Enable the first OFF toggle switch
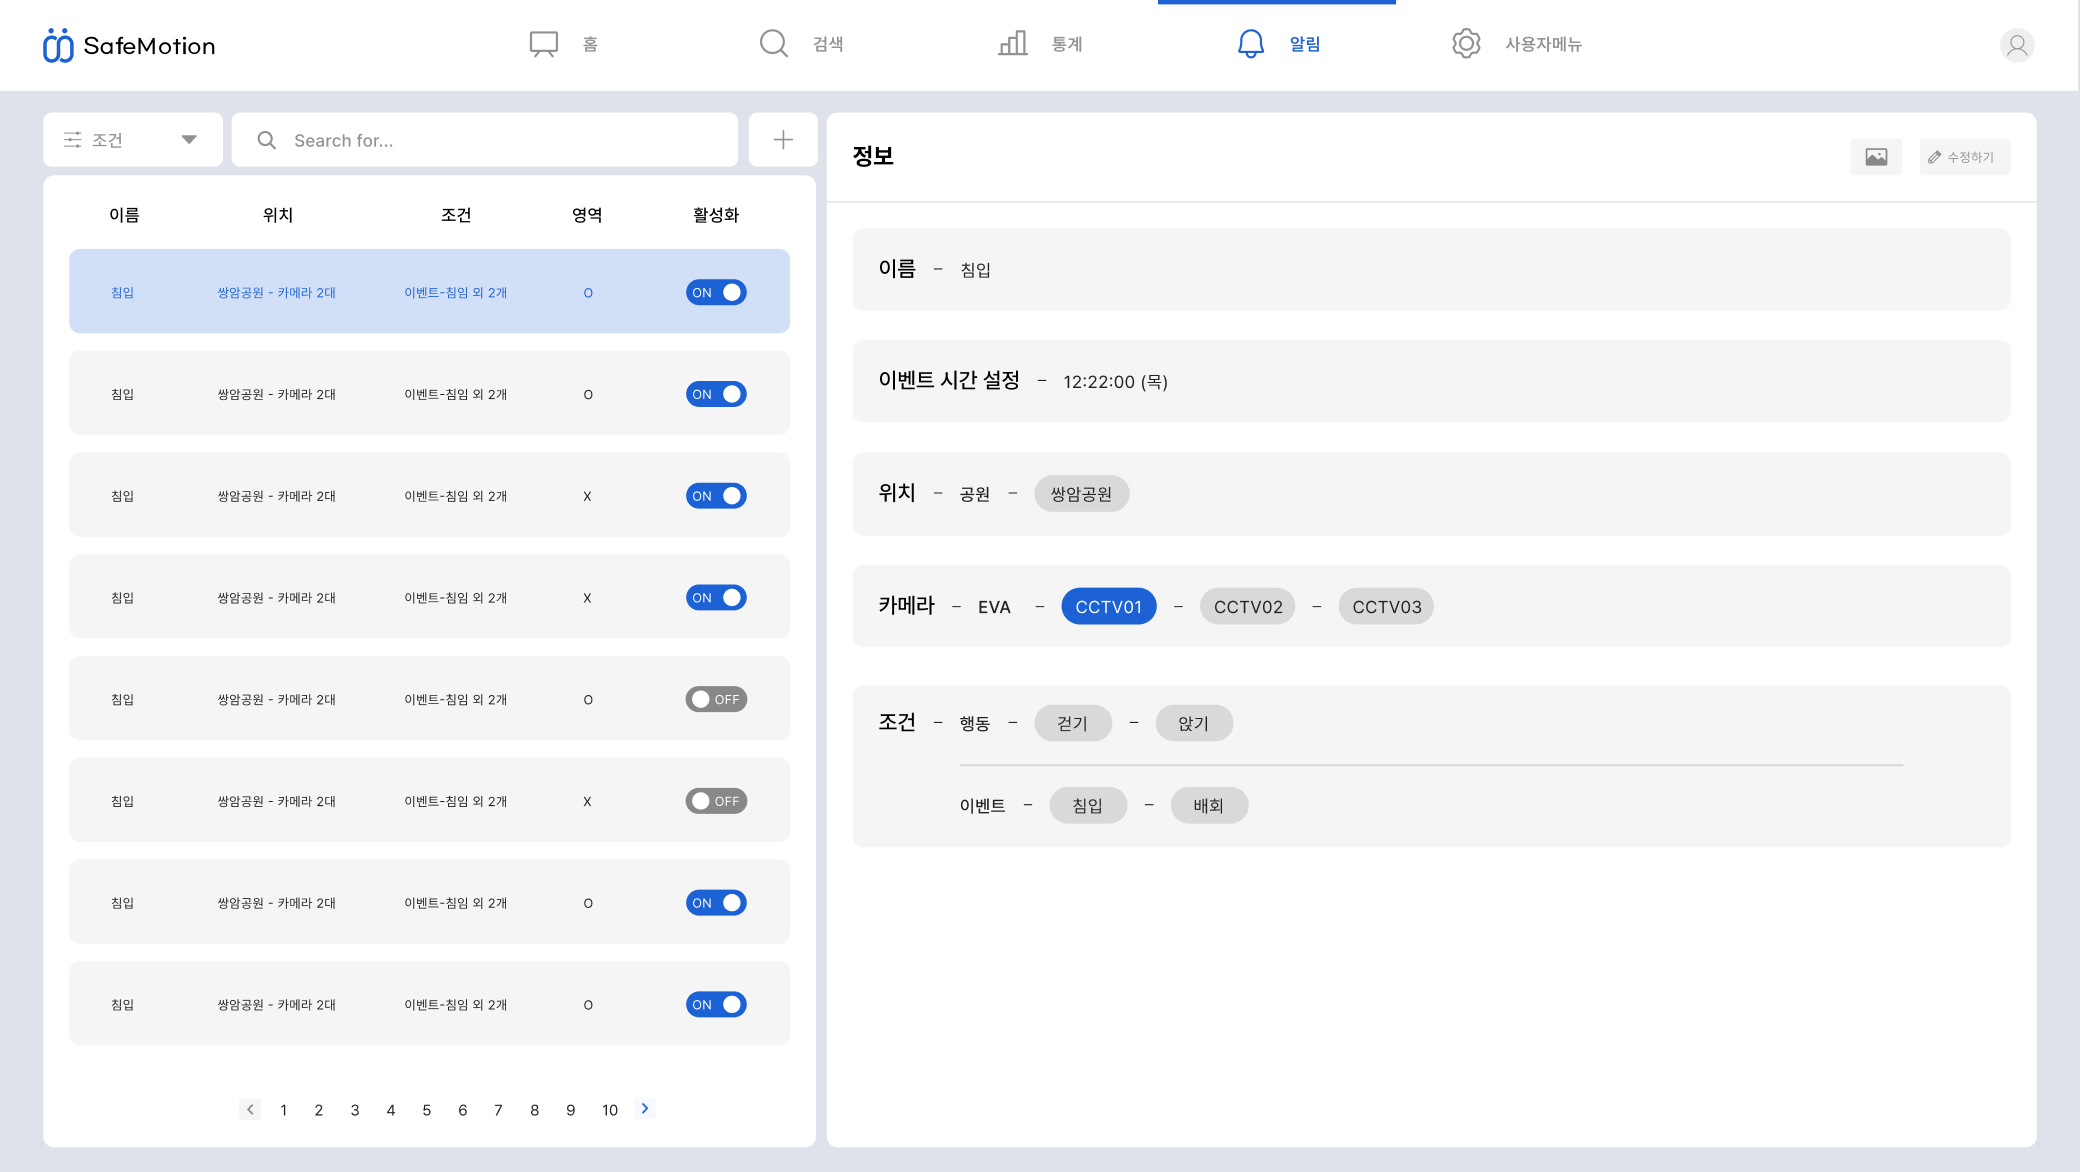 click(x=716, y=699)
